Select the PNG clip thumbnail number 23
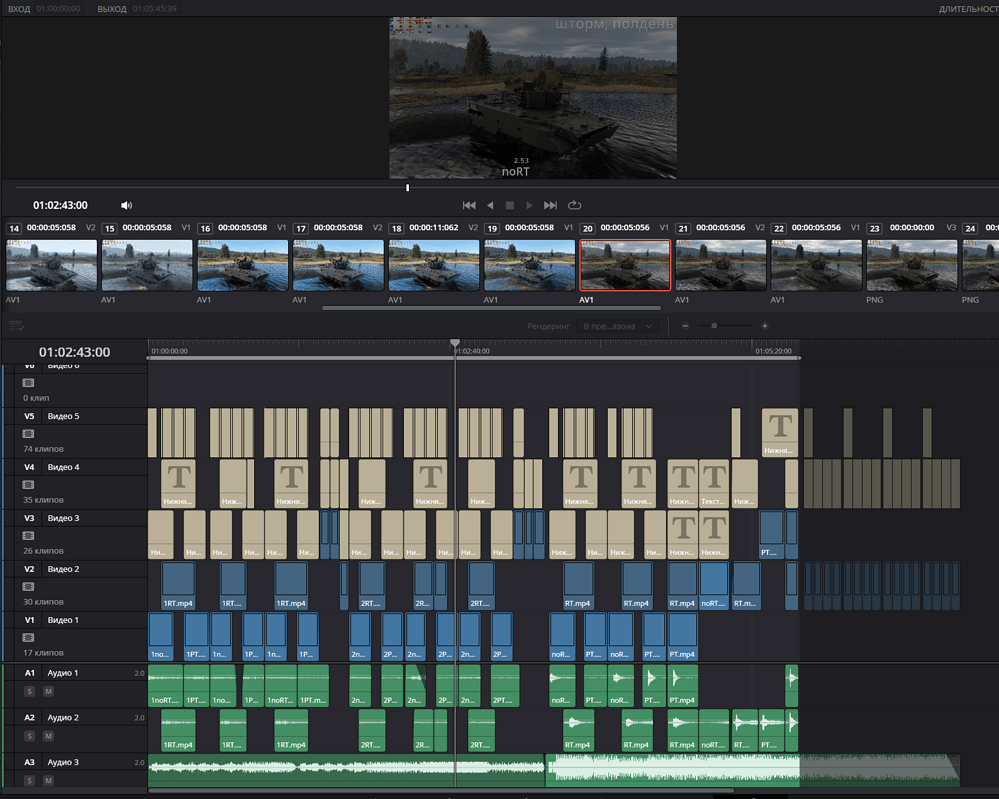 click(x=912, y=265)
